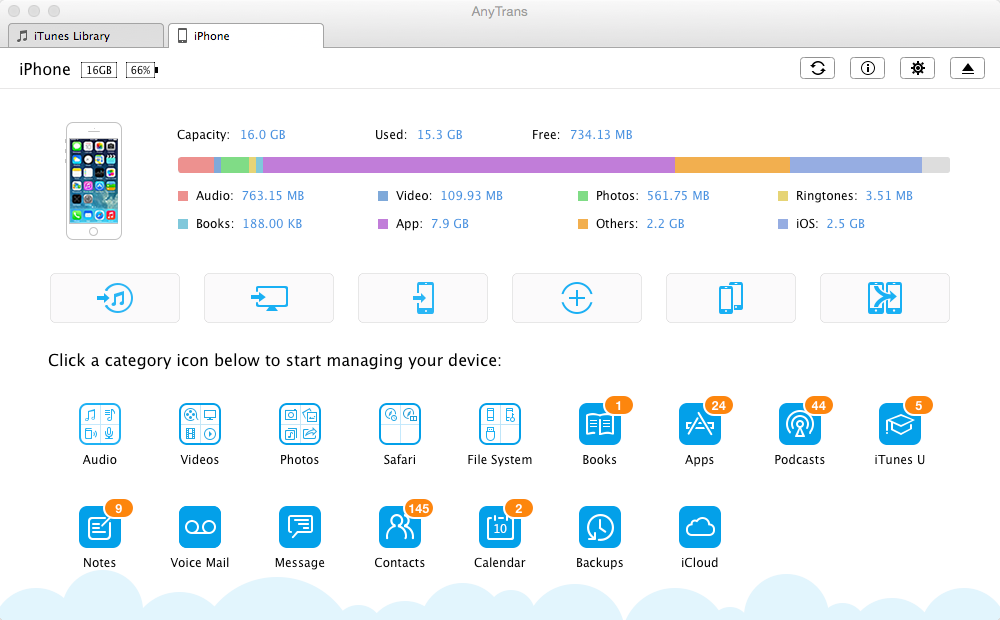Open the Podcasts category

point(800,424)
